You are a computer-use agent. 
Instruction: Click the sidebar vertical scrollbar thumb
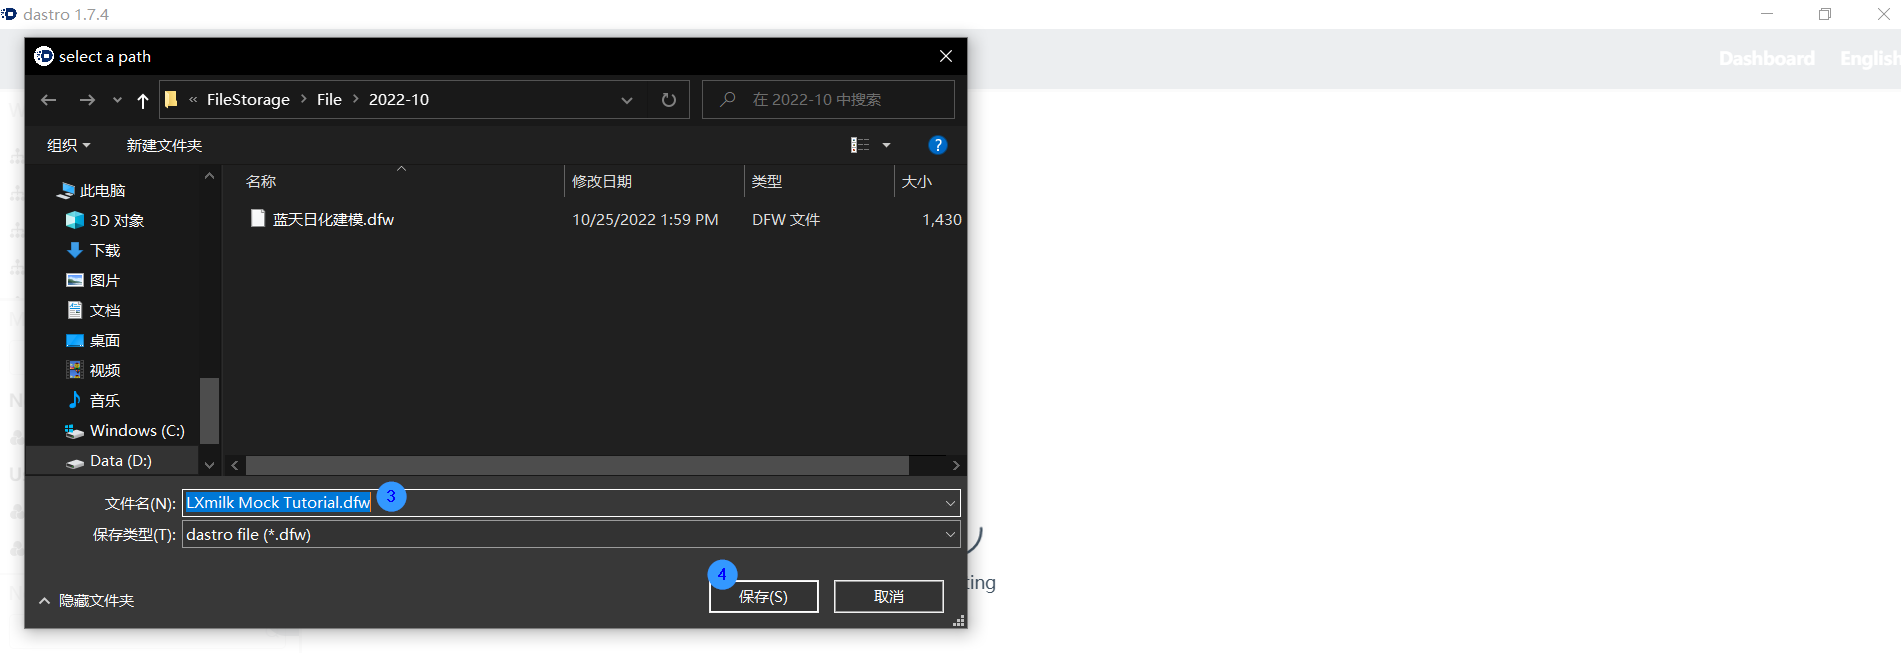(x=209, y=410)
